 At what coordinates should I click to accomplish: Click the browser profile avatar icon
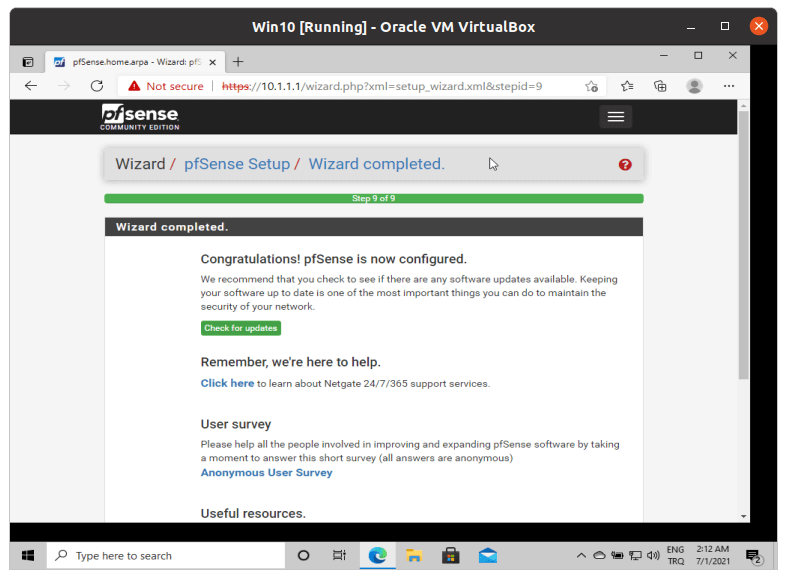click(694, 86)
